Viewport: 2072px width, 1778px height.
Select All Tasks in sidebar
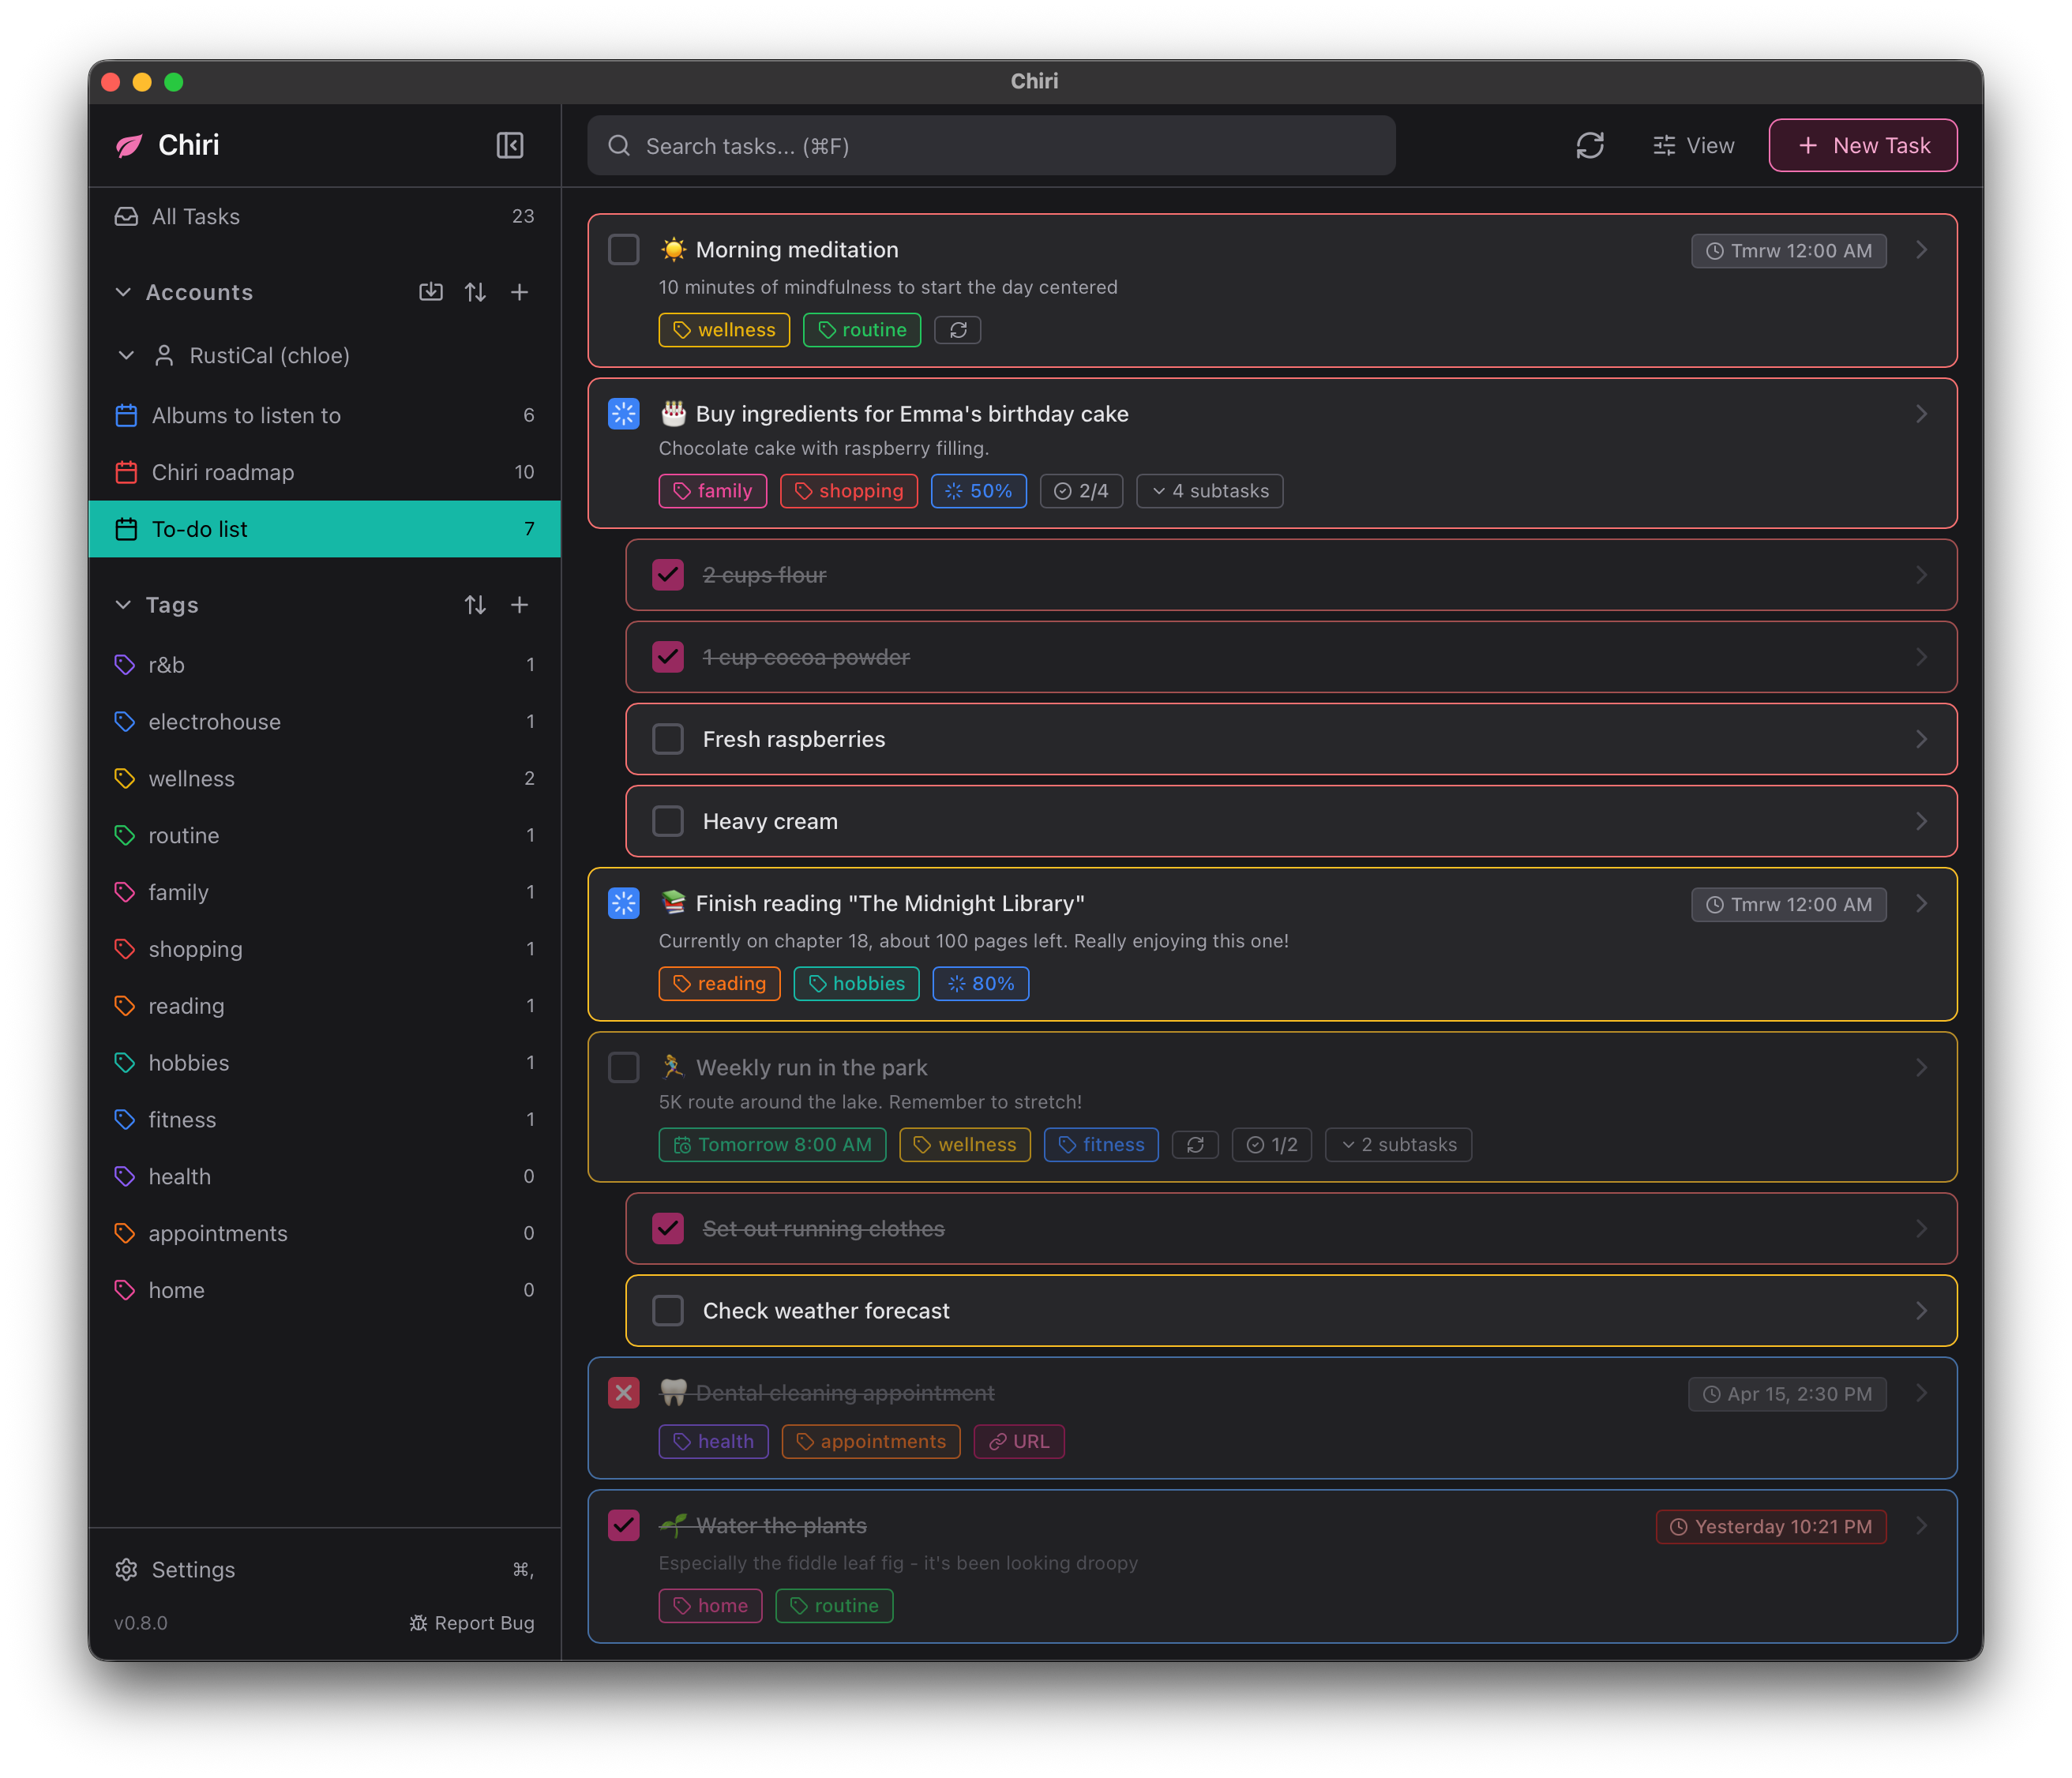click(x=196, y=217)
